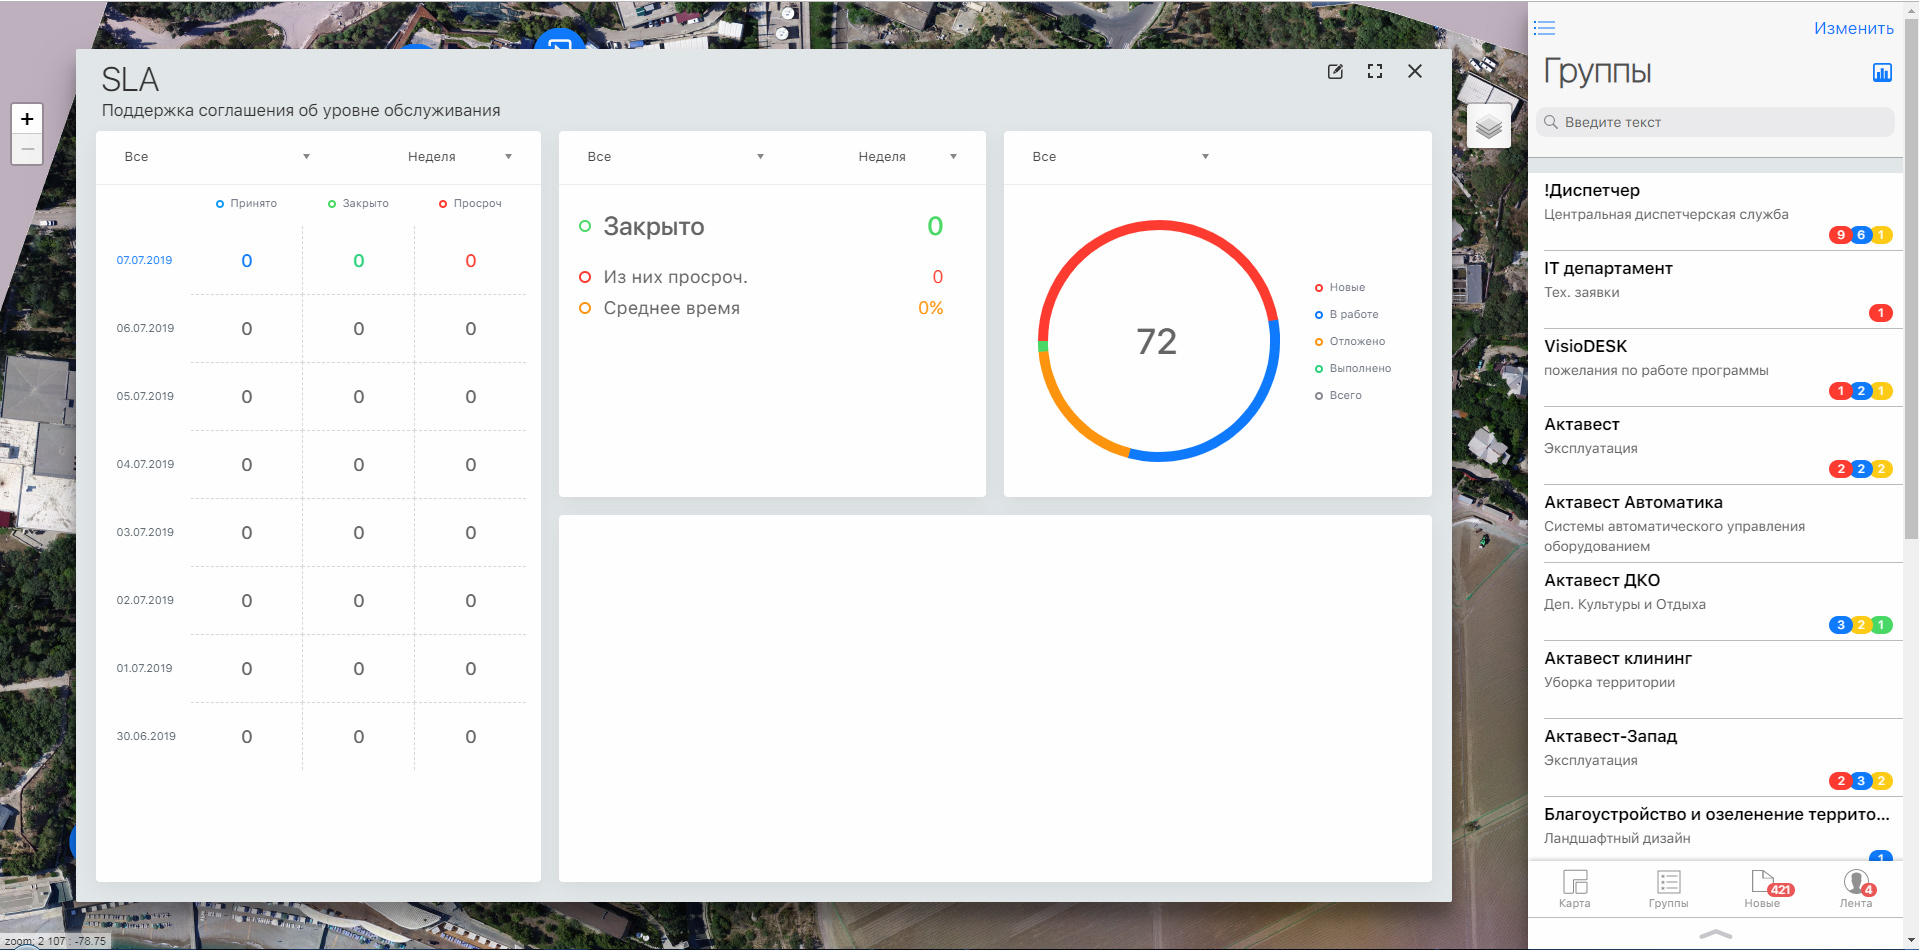Expand the SLA panel to fullscreen
The width and height of the screenshot is (1919, 950).
pos(1375,71)
